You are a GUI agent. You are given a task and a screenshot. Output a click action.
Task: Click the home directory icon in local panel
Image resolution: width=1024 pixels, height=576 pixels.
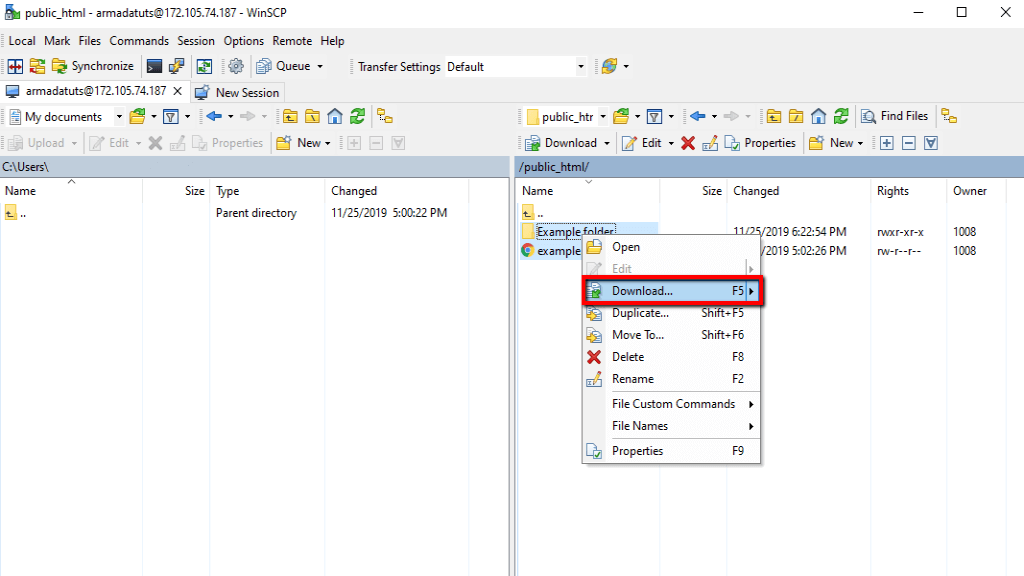pyautogui.click(x=334, y=117)
